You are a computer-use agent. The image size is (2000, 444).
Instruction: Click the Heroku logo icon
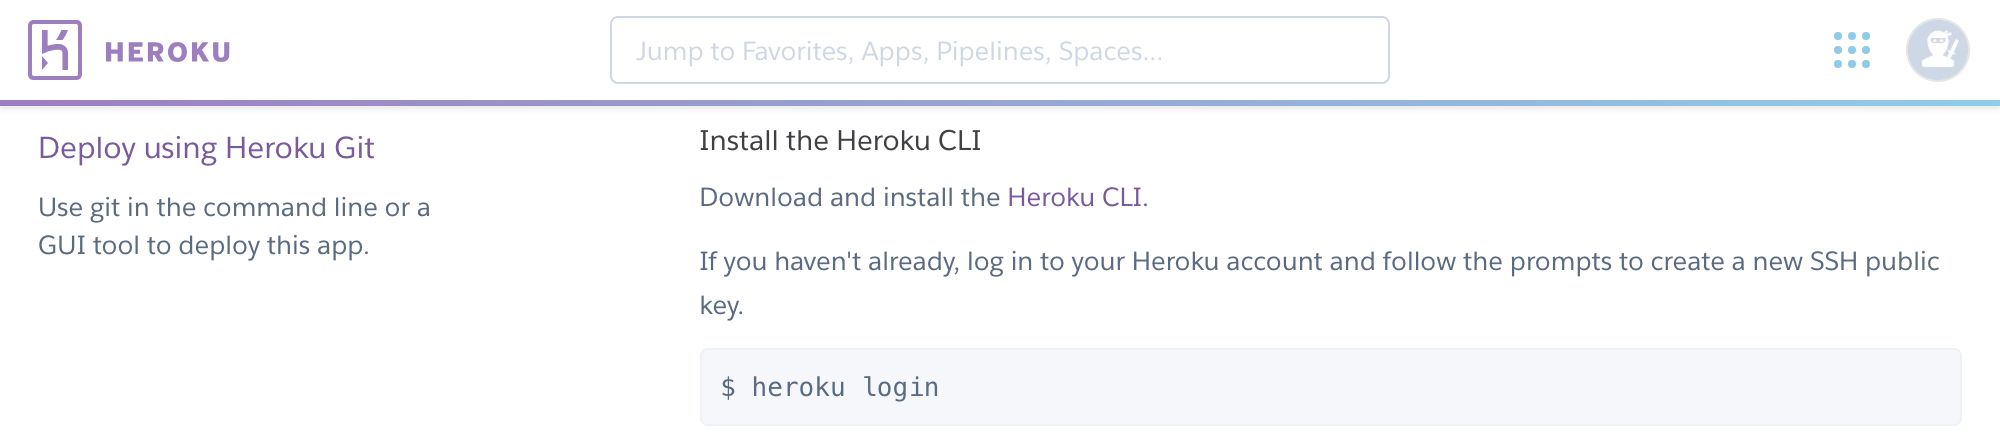(55, 50)
